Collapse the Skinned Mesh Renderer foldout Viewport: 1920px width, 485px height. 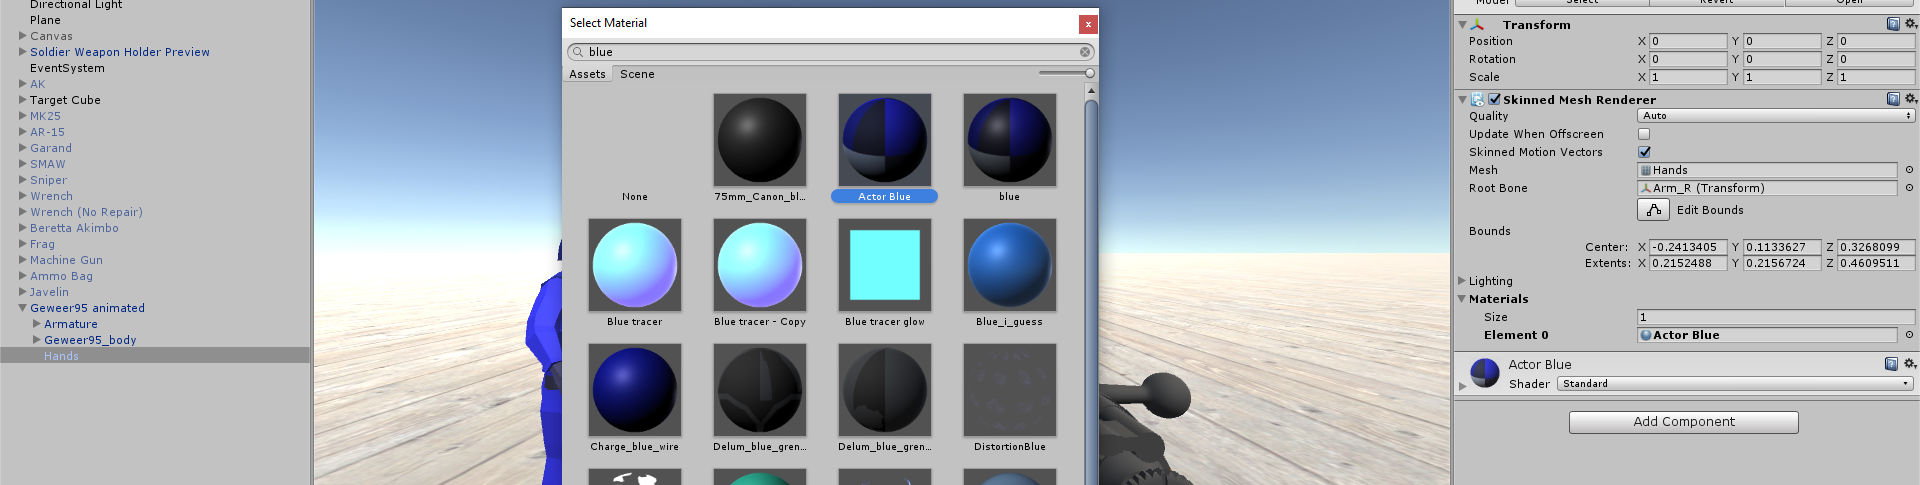[x=1462, y=100]
